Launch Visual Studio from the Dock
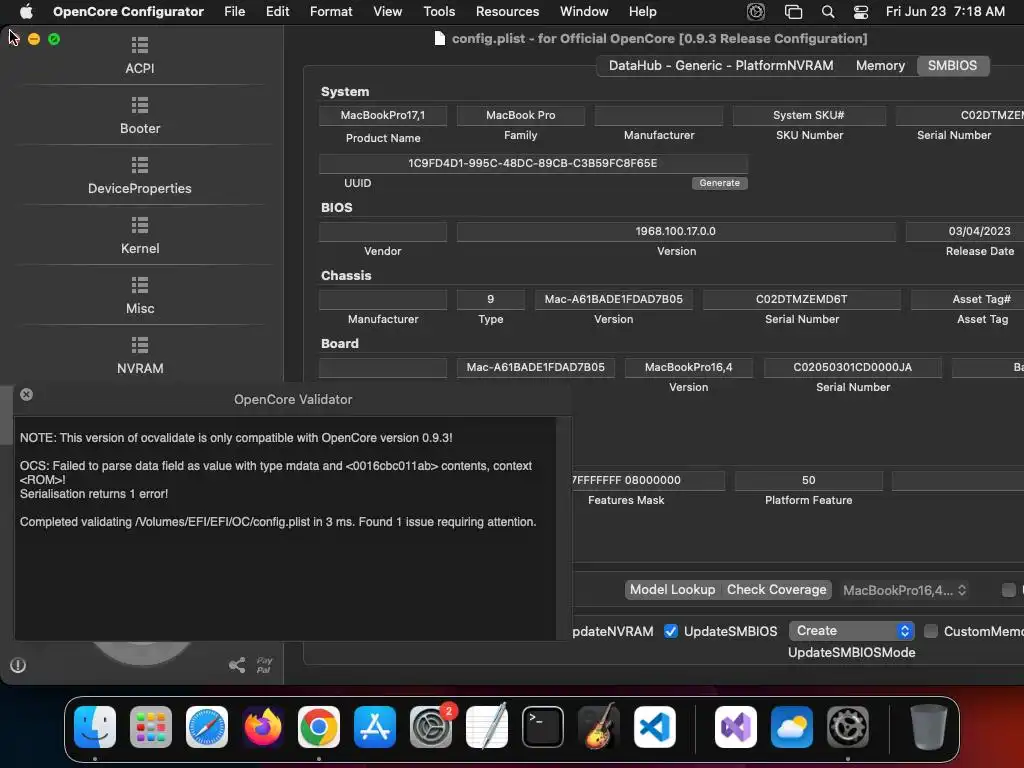Viewport: 1024px width, 768px height. pyautogui.click(x=736, y=727)
